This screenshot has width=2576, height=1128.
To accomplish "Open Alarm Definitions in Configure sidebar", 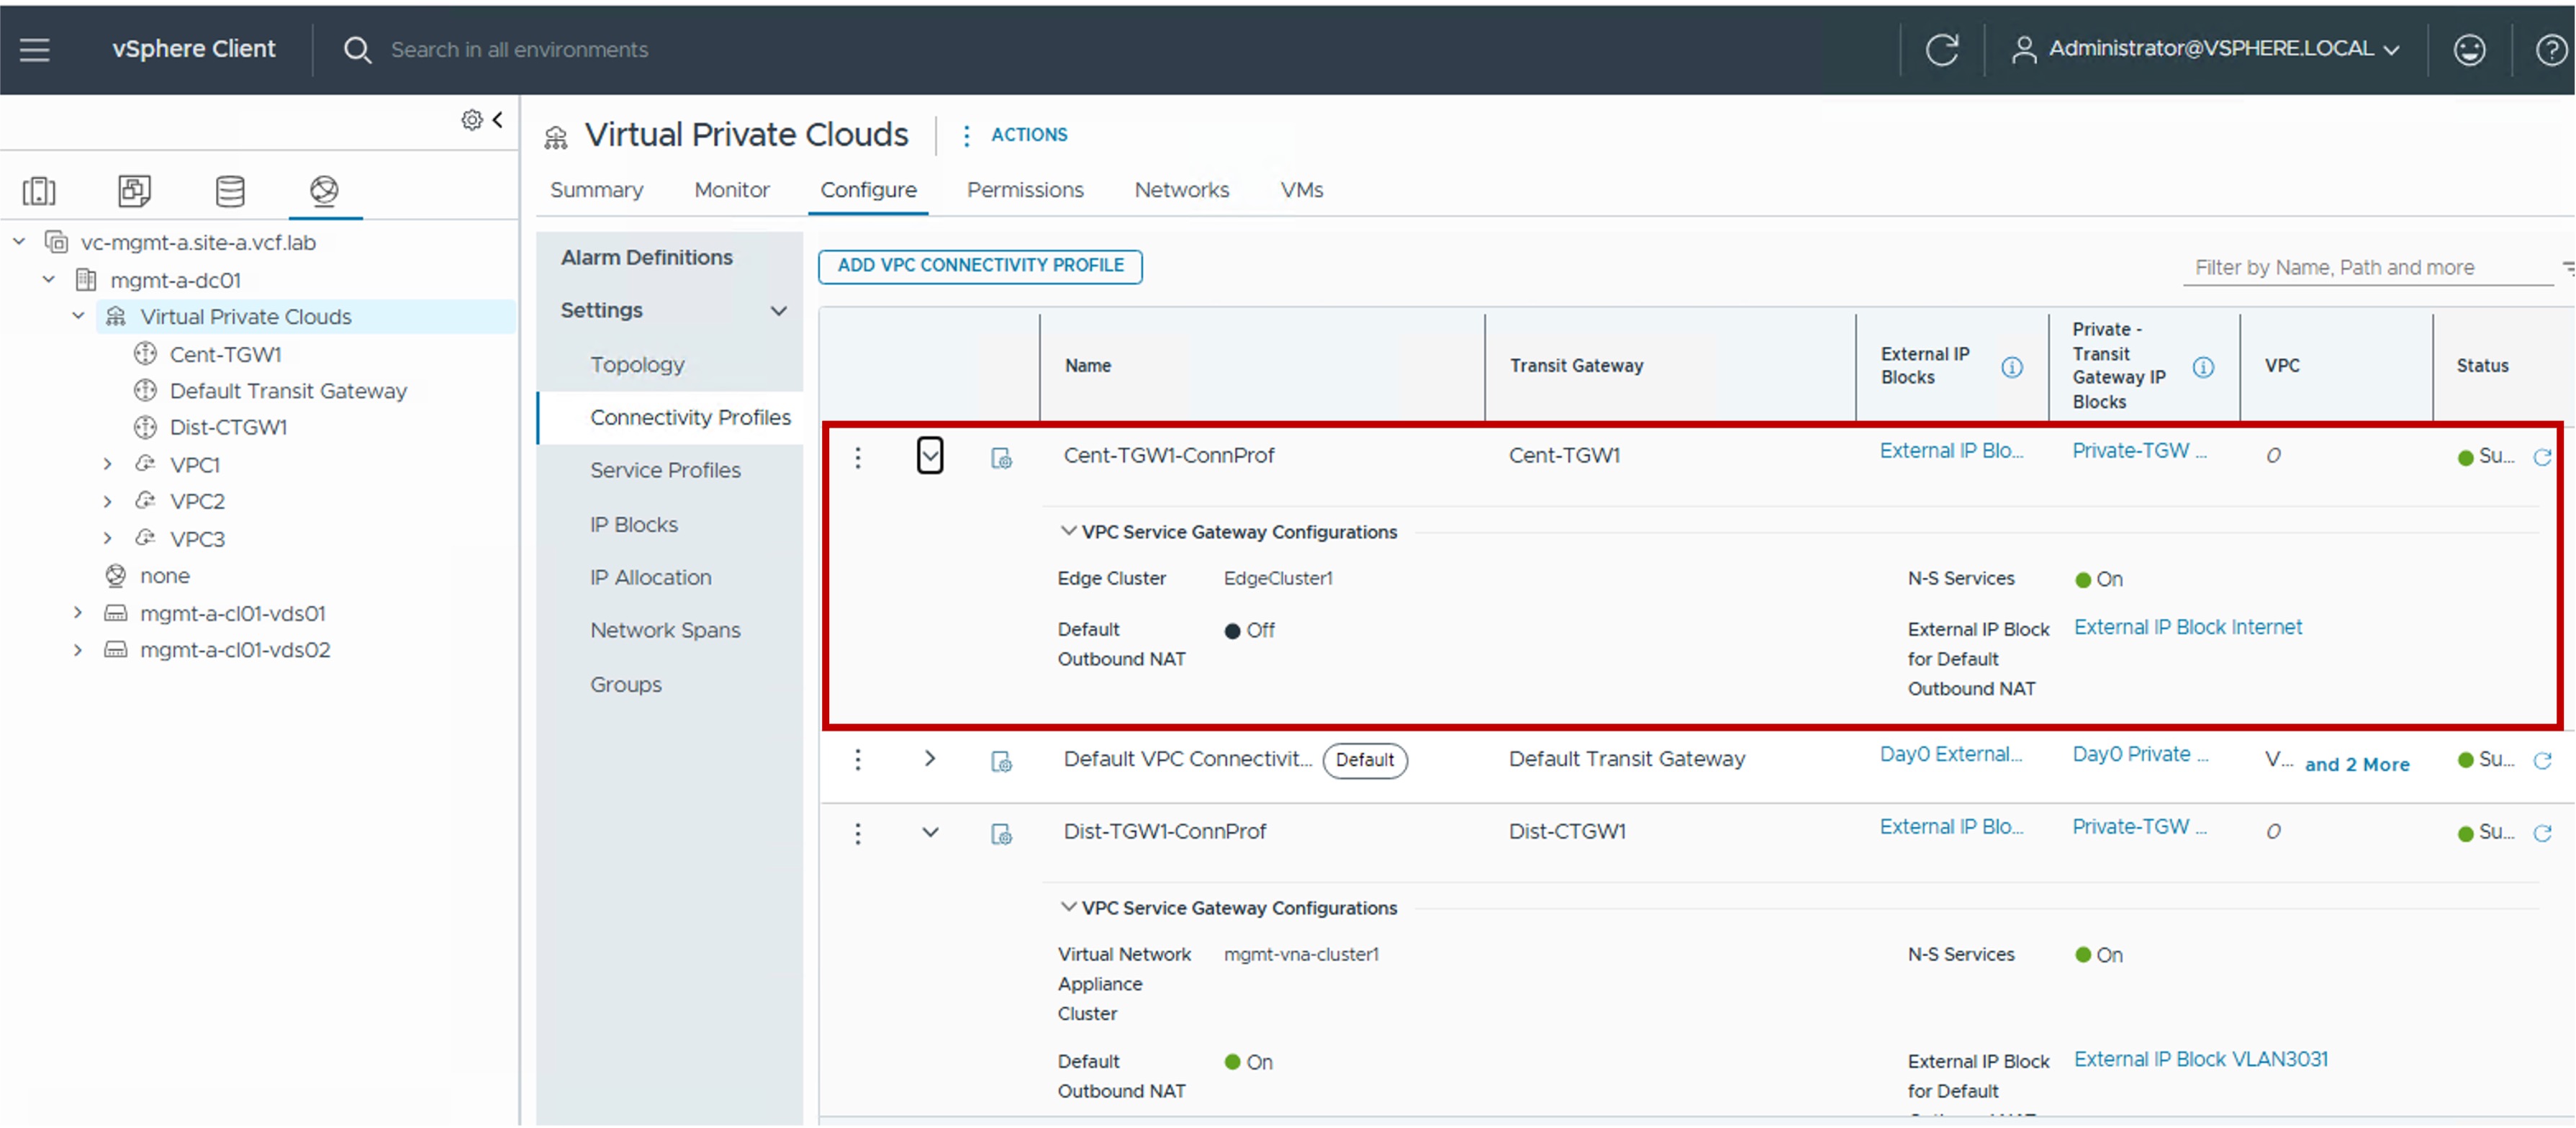I will pos(646,258).
